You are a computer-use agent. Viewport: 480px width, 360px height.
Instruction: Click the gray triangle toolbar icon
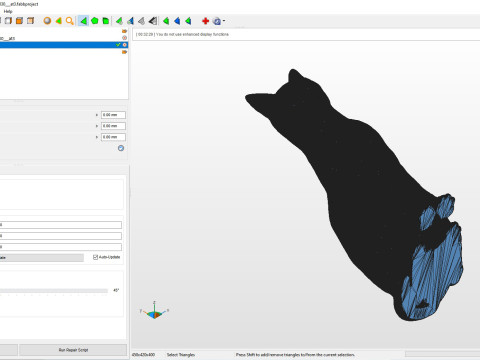[x=141, y=21]
